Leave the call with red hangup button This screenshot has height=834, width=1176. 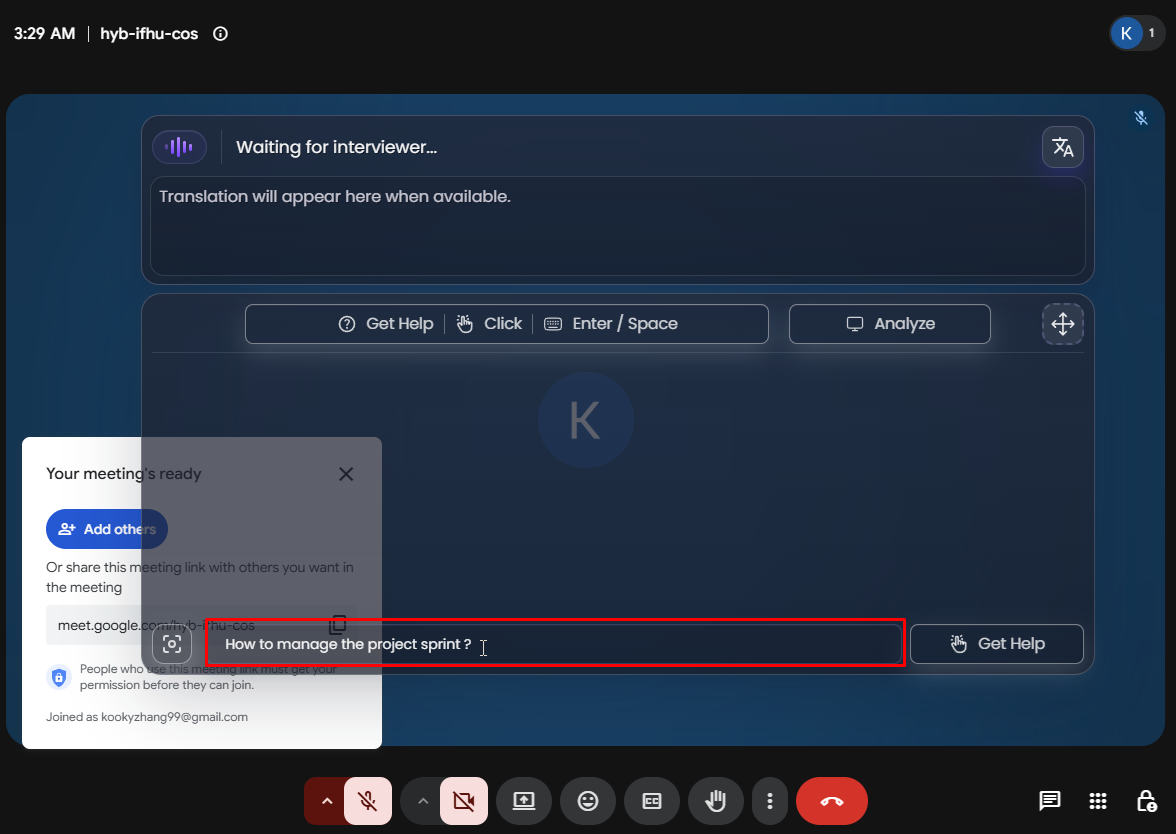pos(832,801)
